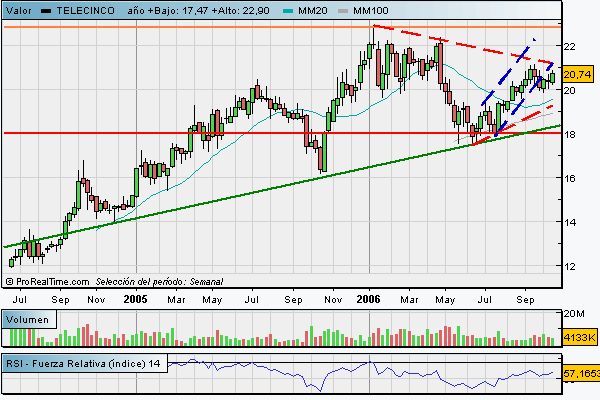600x400 pixels.
Task: Click the 'Volumen' panel label
Action: point(28,320)
